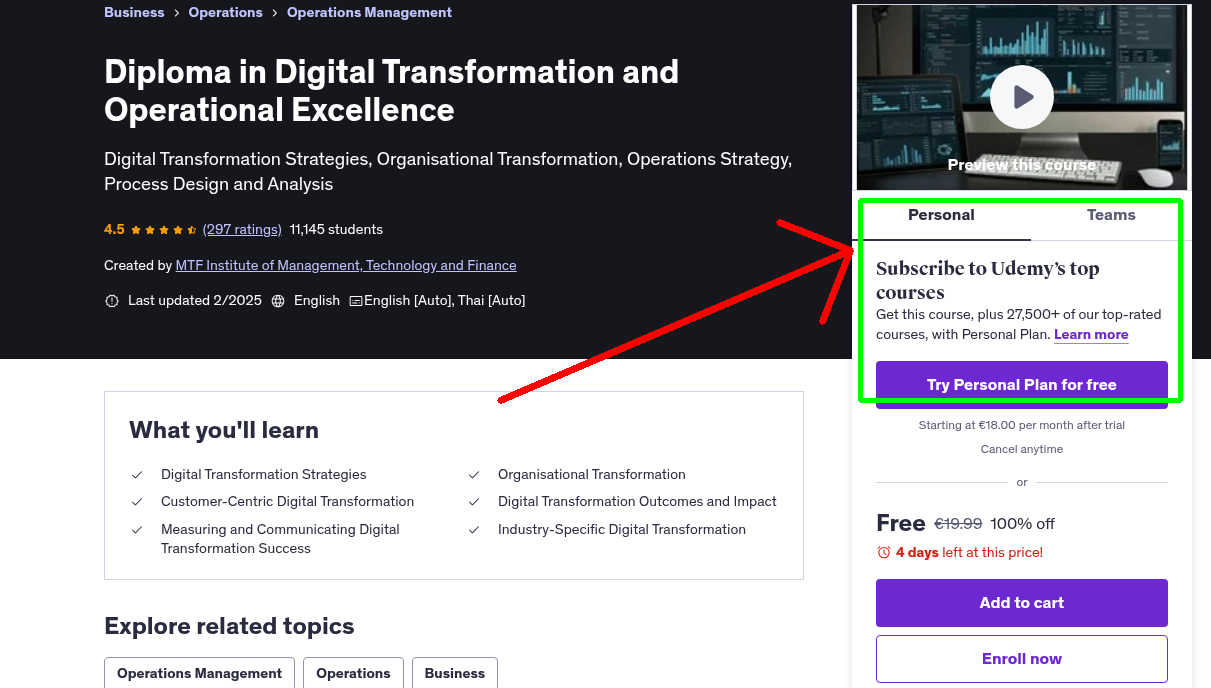Click the Enroll now button

pyautogui.click(x=1022, y=659)
